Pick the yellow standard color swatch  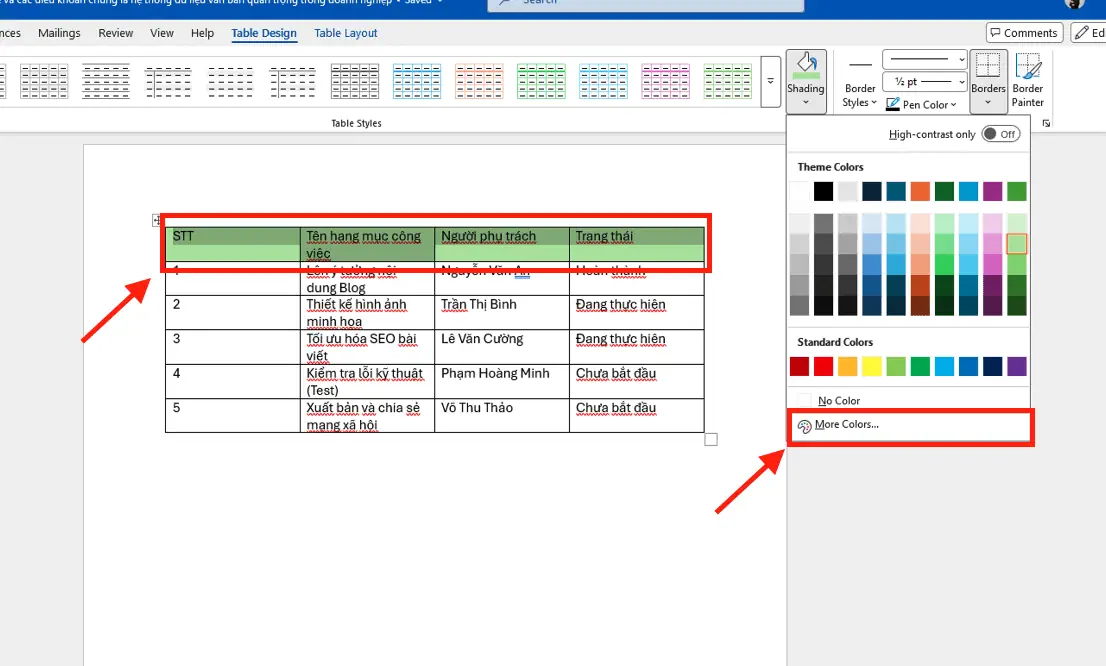871,367
